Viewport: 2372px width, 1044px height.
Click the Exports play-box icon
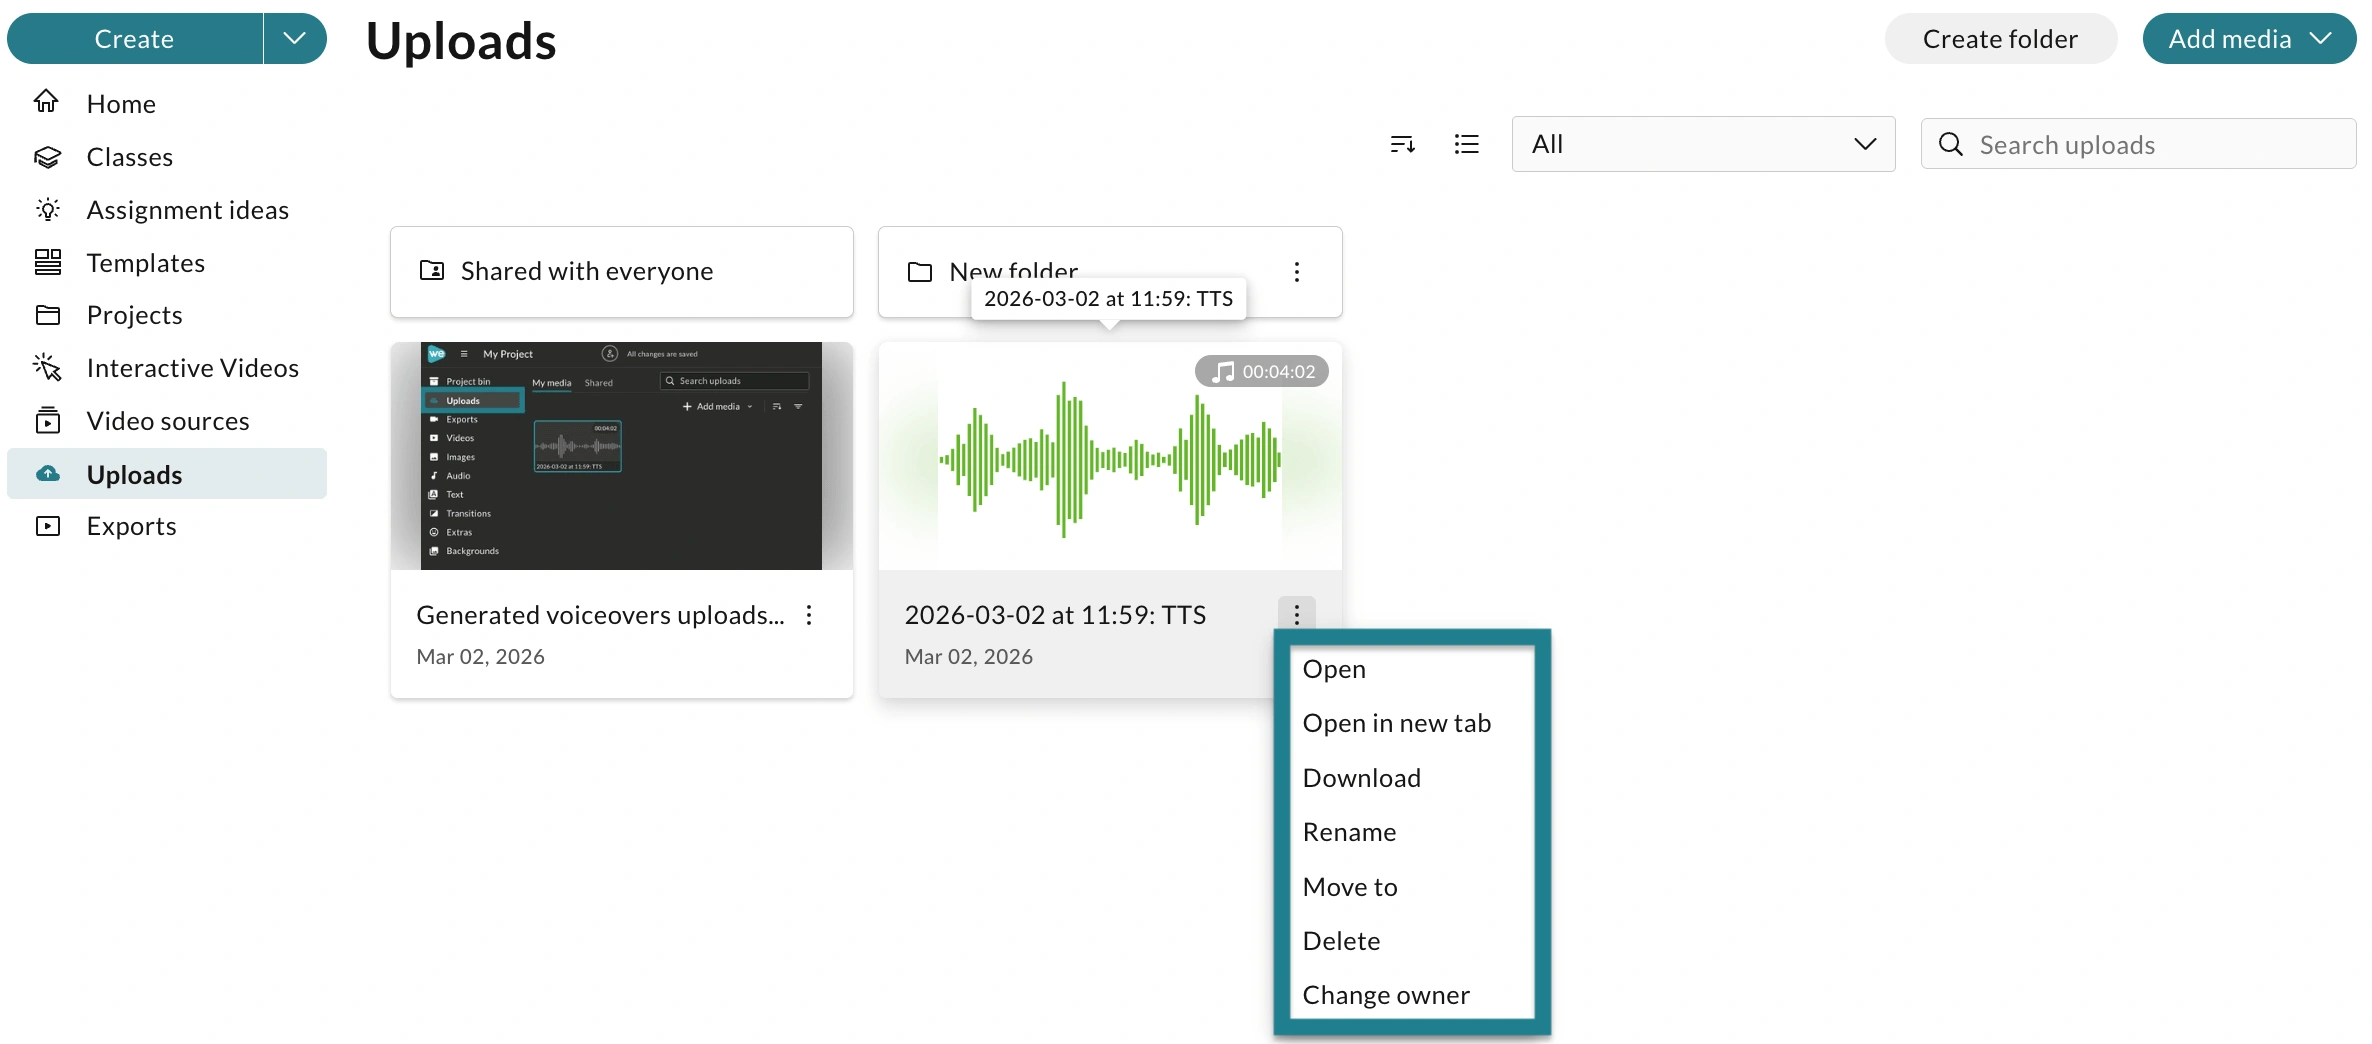(x=47, y=526)
